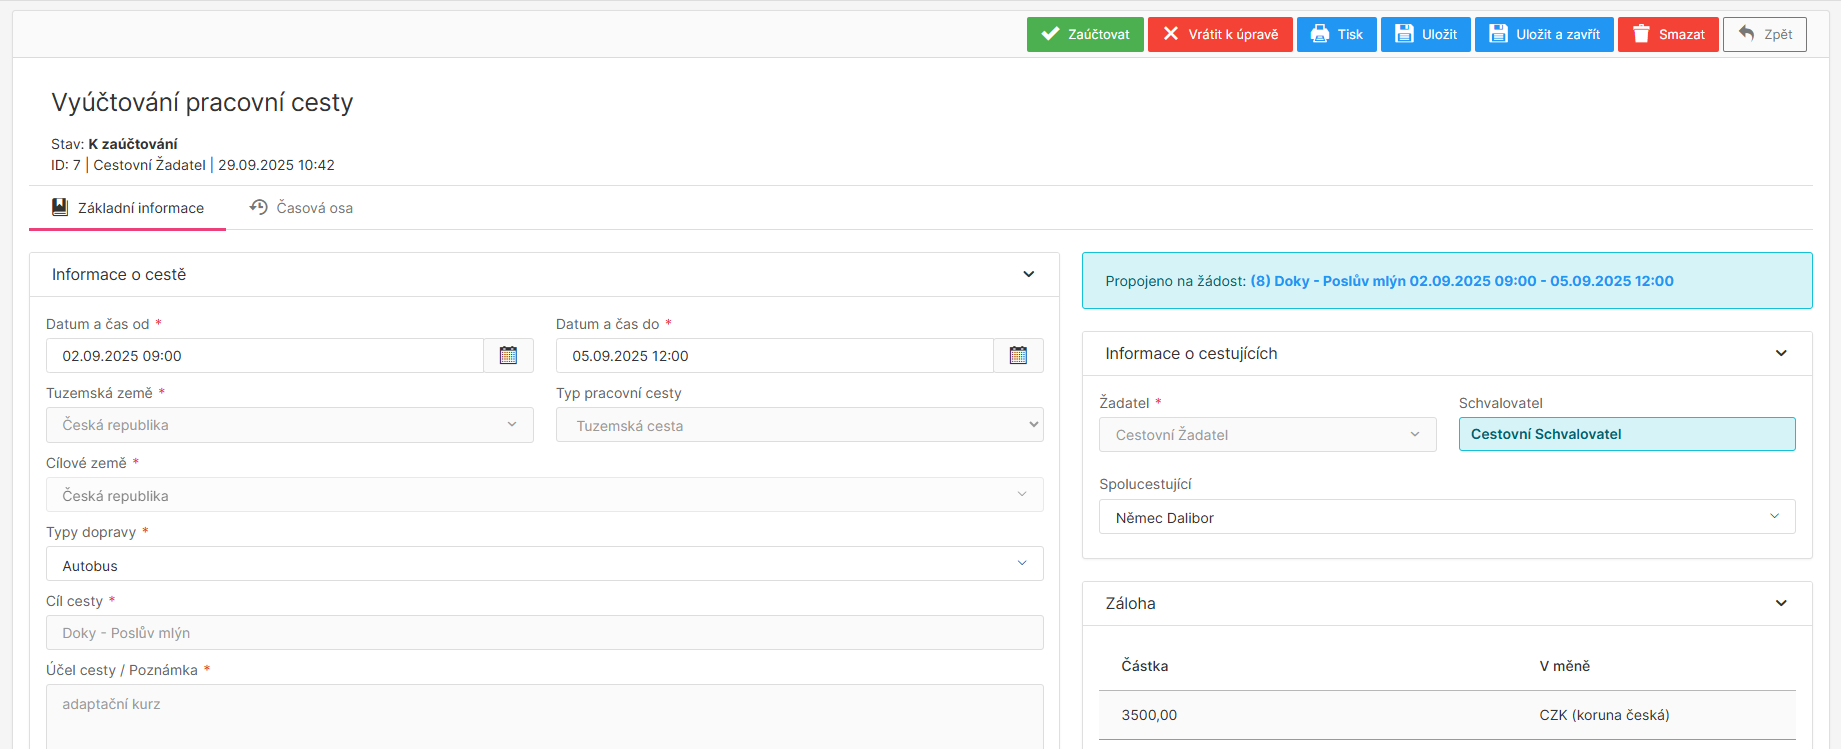The width and height of the screenshot is (1841, 749).
Task: Delete record with Smazat button
Action: pos(1667,34)
